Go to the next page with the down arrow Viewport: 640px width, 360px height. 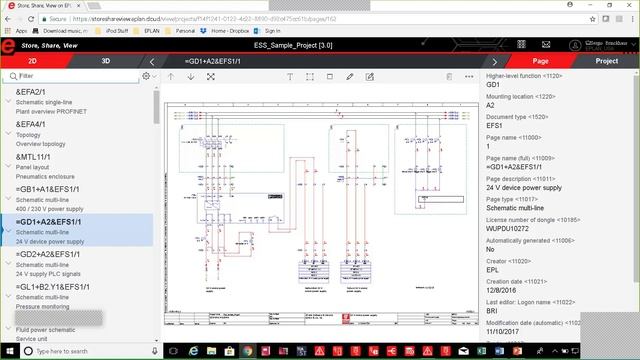pos(191,76)
